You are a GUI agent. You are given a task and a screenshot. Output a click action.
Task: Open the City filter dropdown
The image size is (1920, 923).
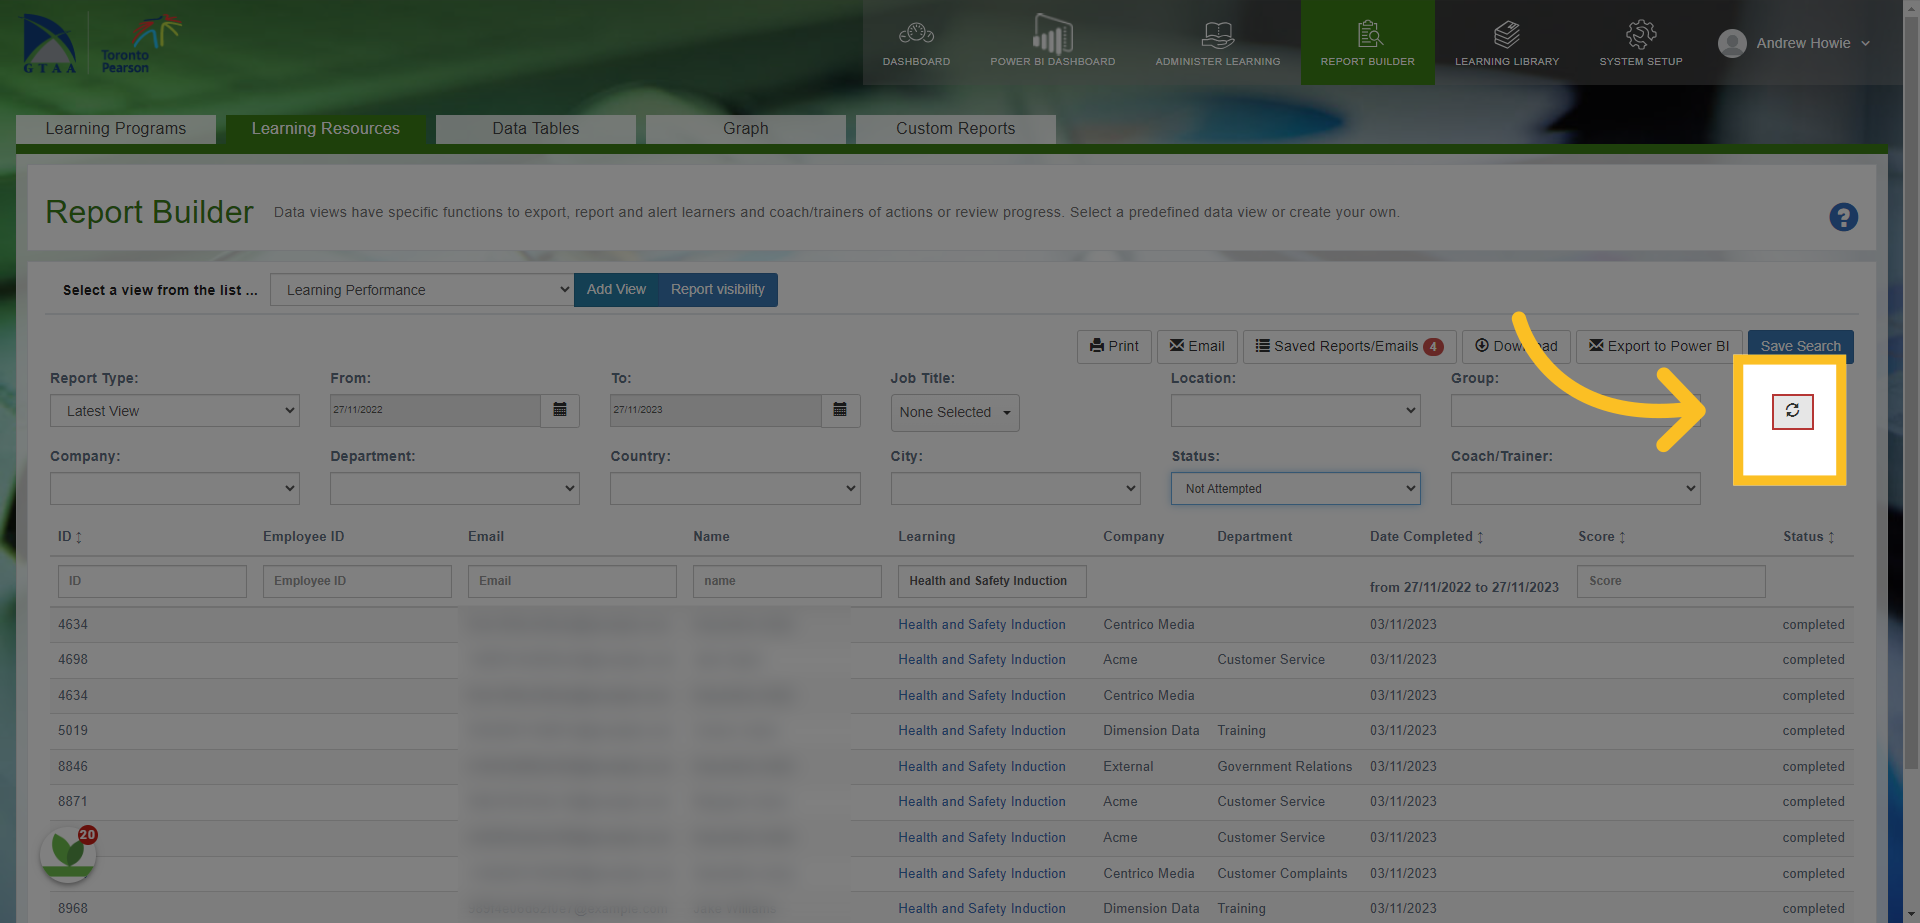click(1016, 489)
